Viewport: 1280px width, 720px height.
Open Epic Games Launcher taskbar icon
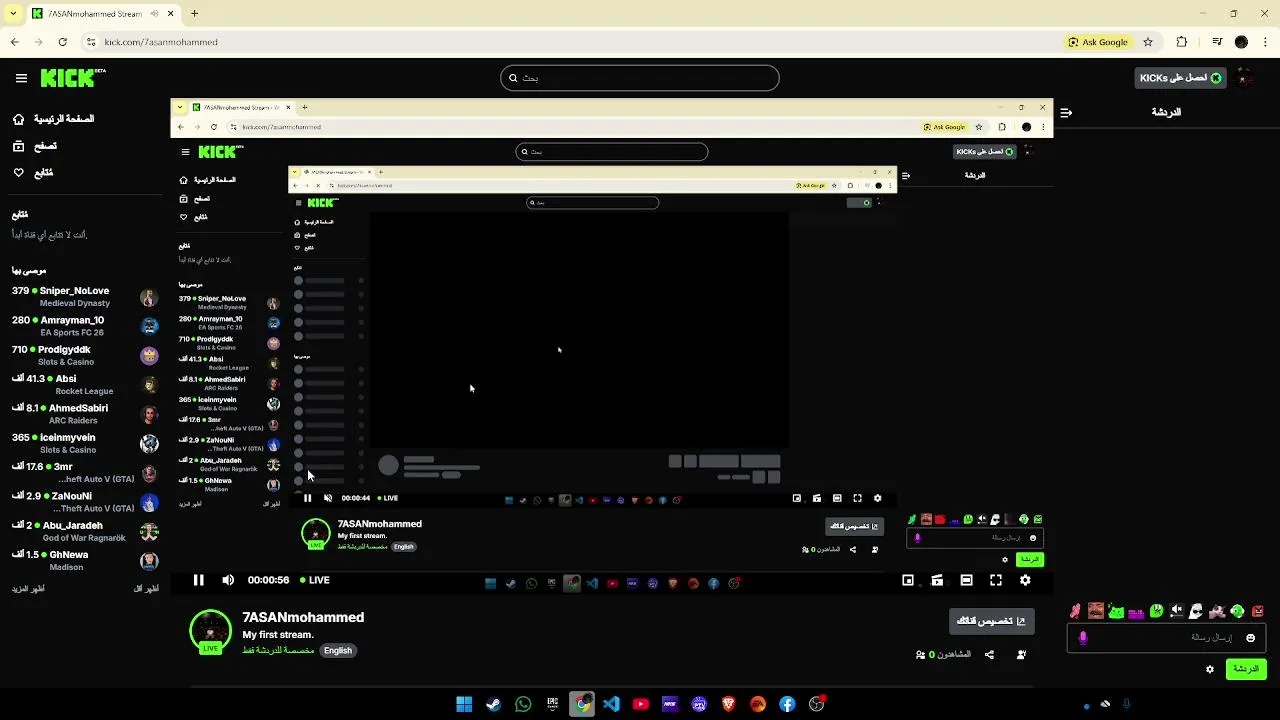552,704
